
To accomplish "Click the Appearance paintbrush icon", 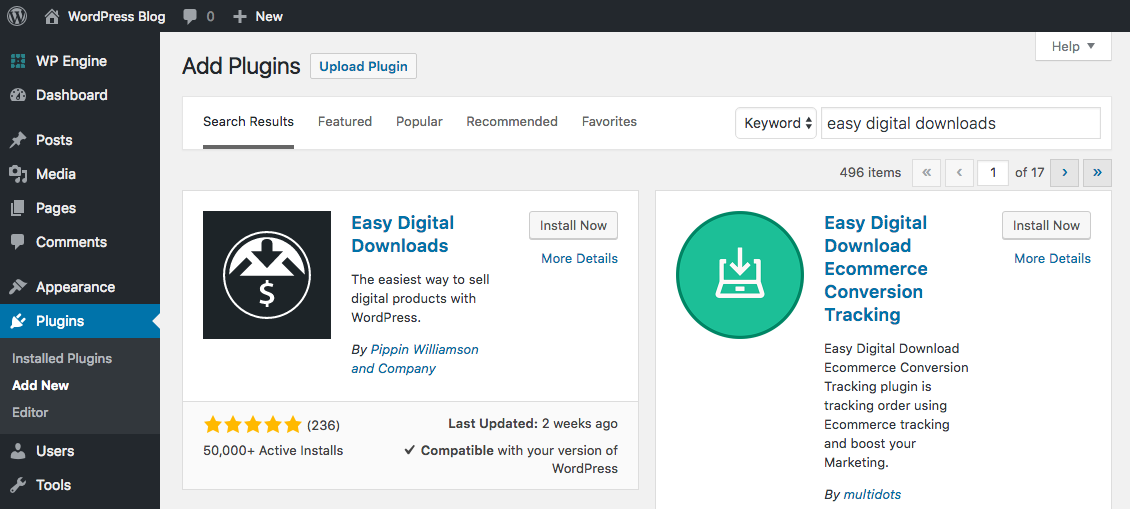I will coord(18,287).
